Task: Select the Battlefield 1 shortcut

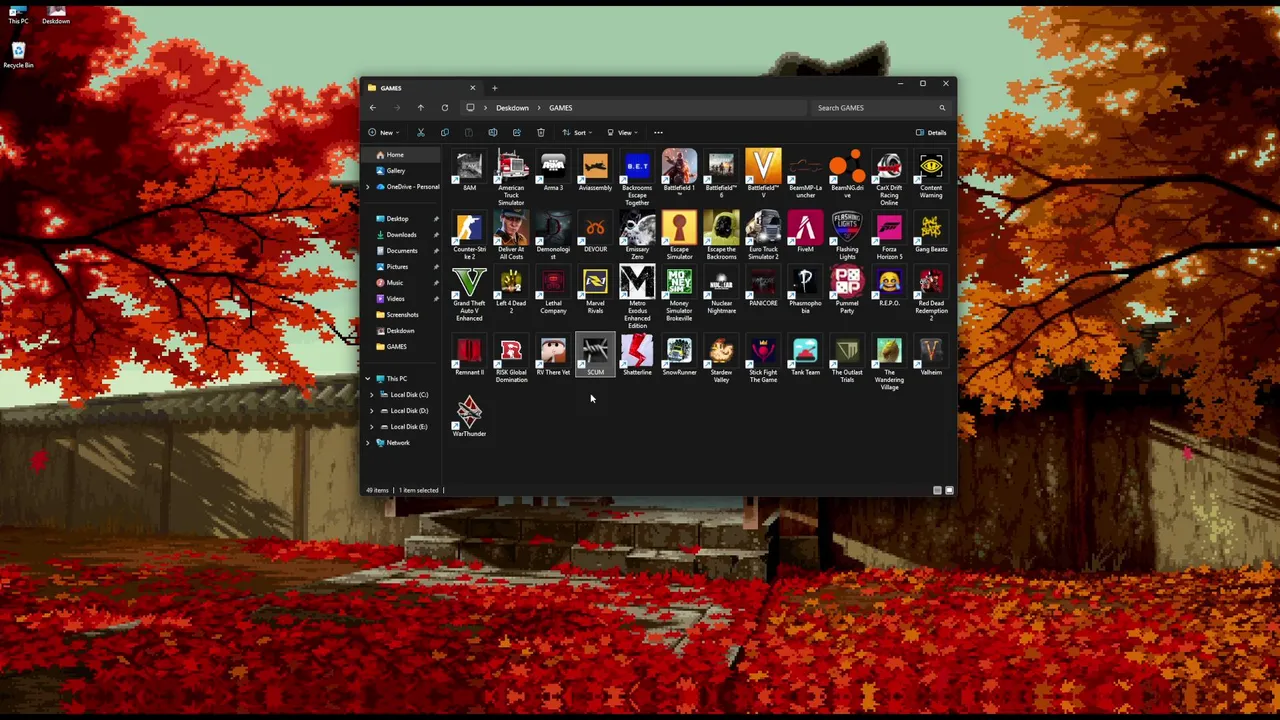Action: point(679,174)
